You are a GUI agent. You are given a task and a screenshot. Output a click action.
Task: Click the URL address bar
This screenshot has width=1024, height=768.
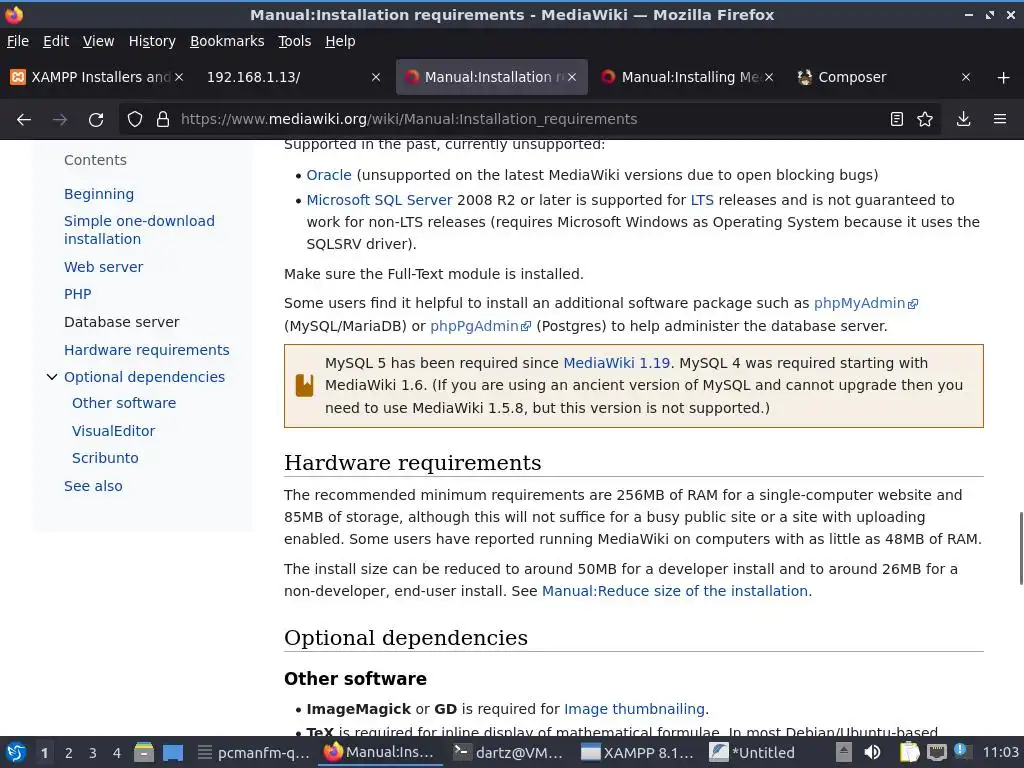point(529,120)
